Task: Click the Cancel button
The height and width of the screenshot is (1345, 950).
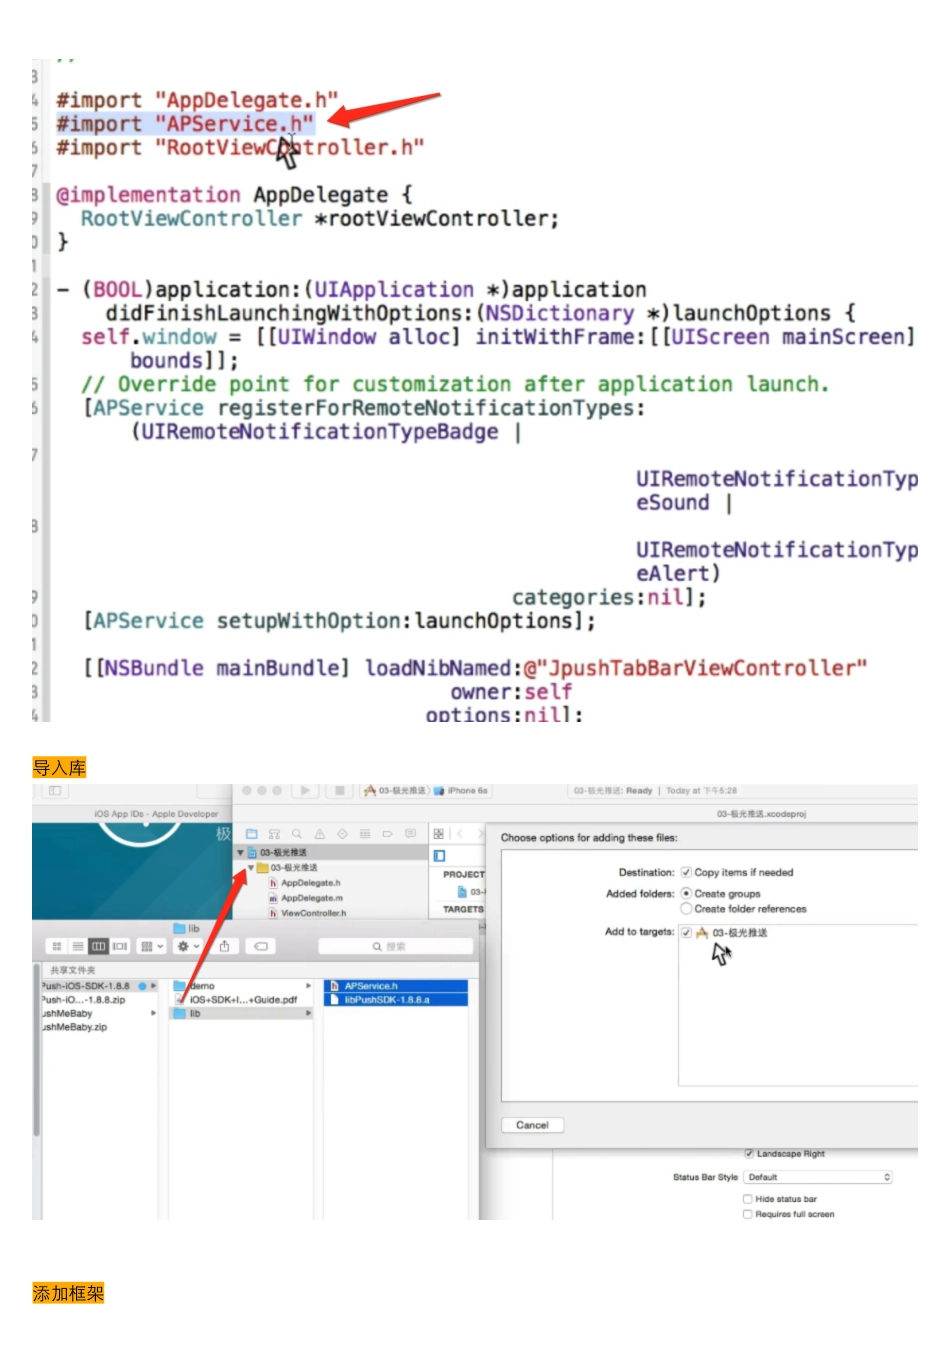Action: pos(532,1125)
